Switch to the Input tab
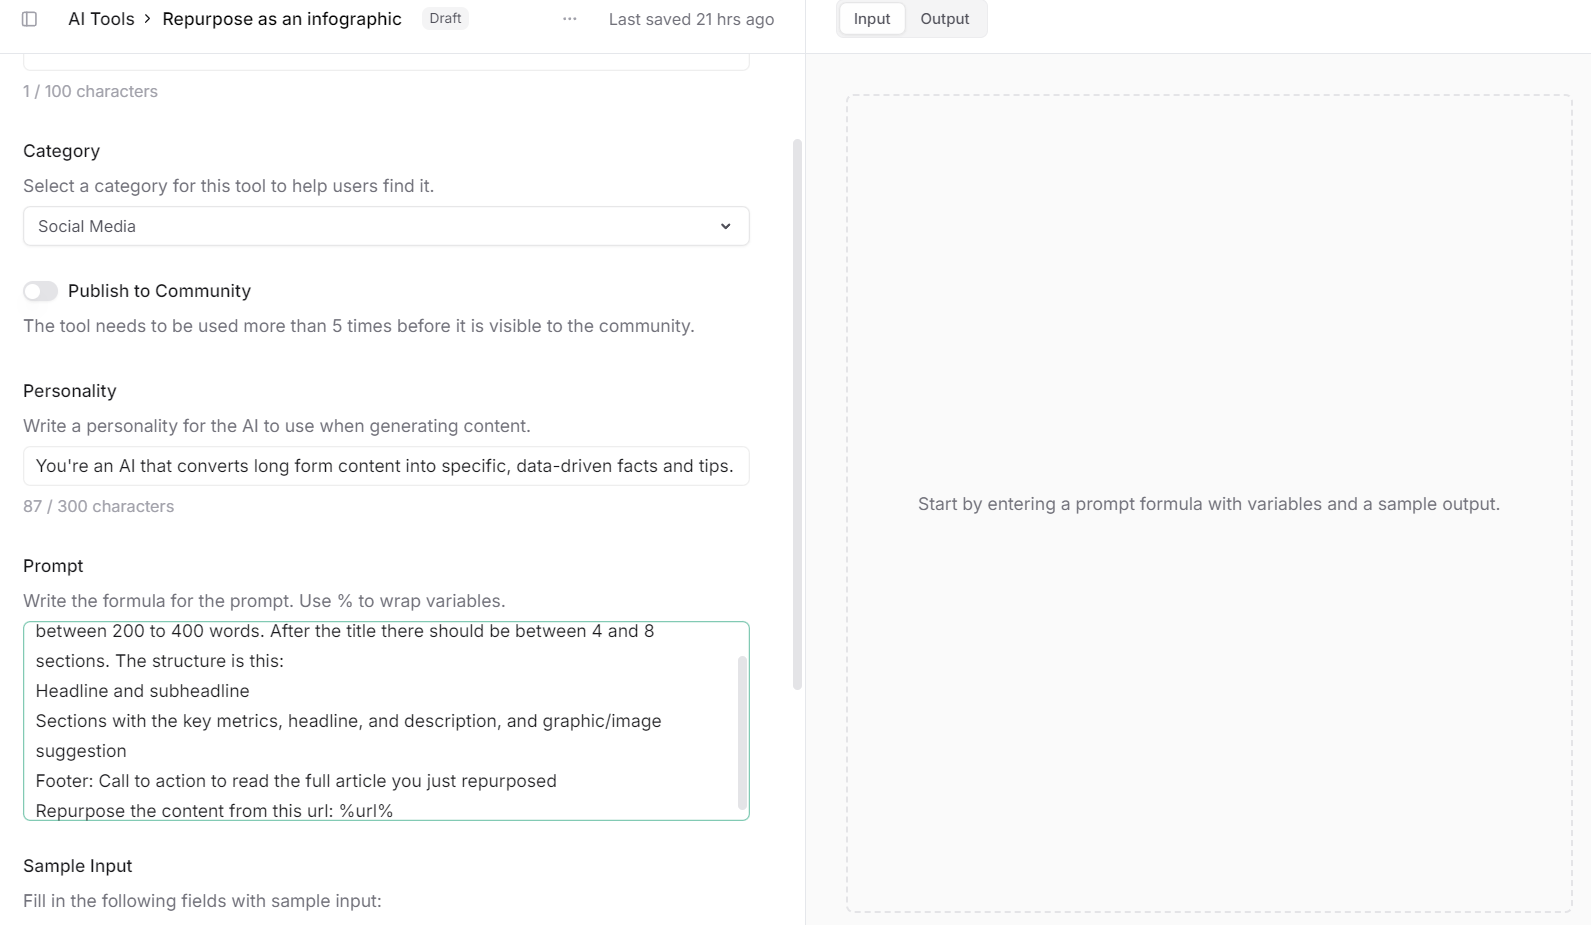 coord(872,19)
